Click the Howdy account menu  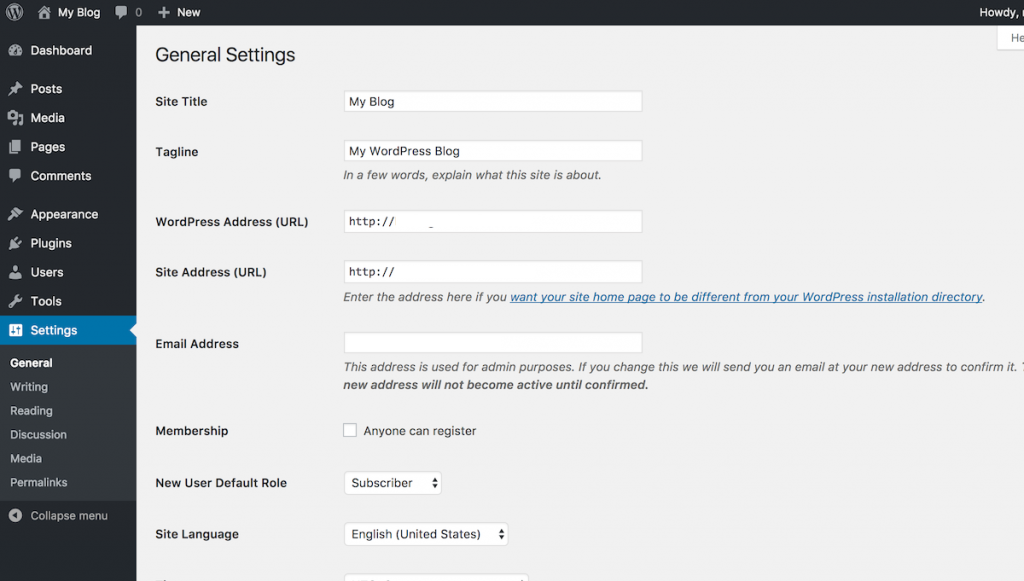(x=1001, y=12)
